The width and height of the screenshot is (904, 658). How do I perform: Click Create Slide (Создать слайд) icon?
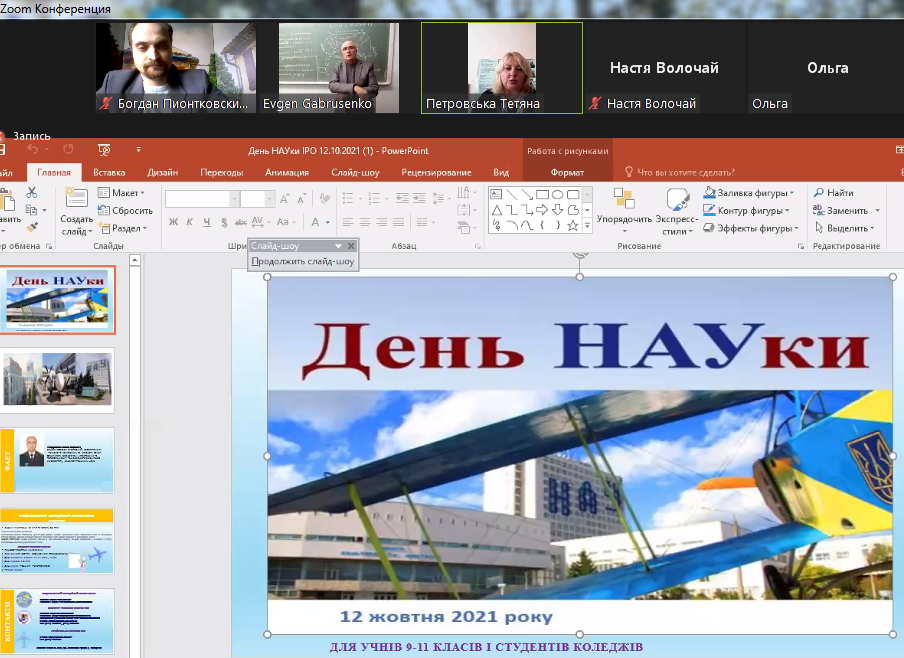tap(77, 198)
